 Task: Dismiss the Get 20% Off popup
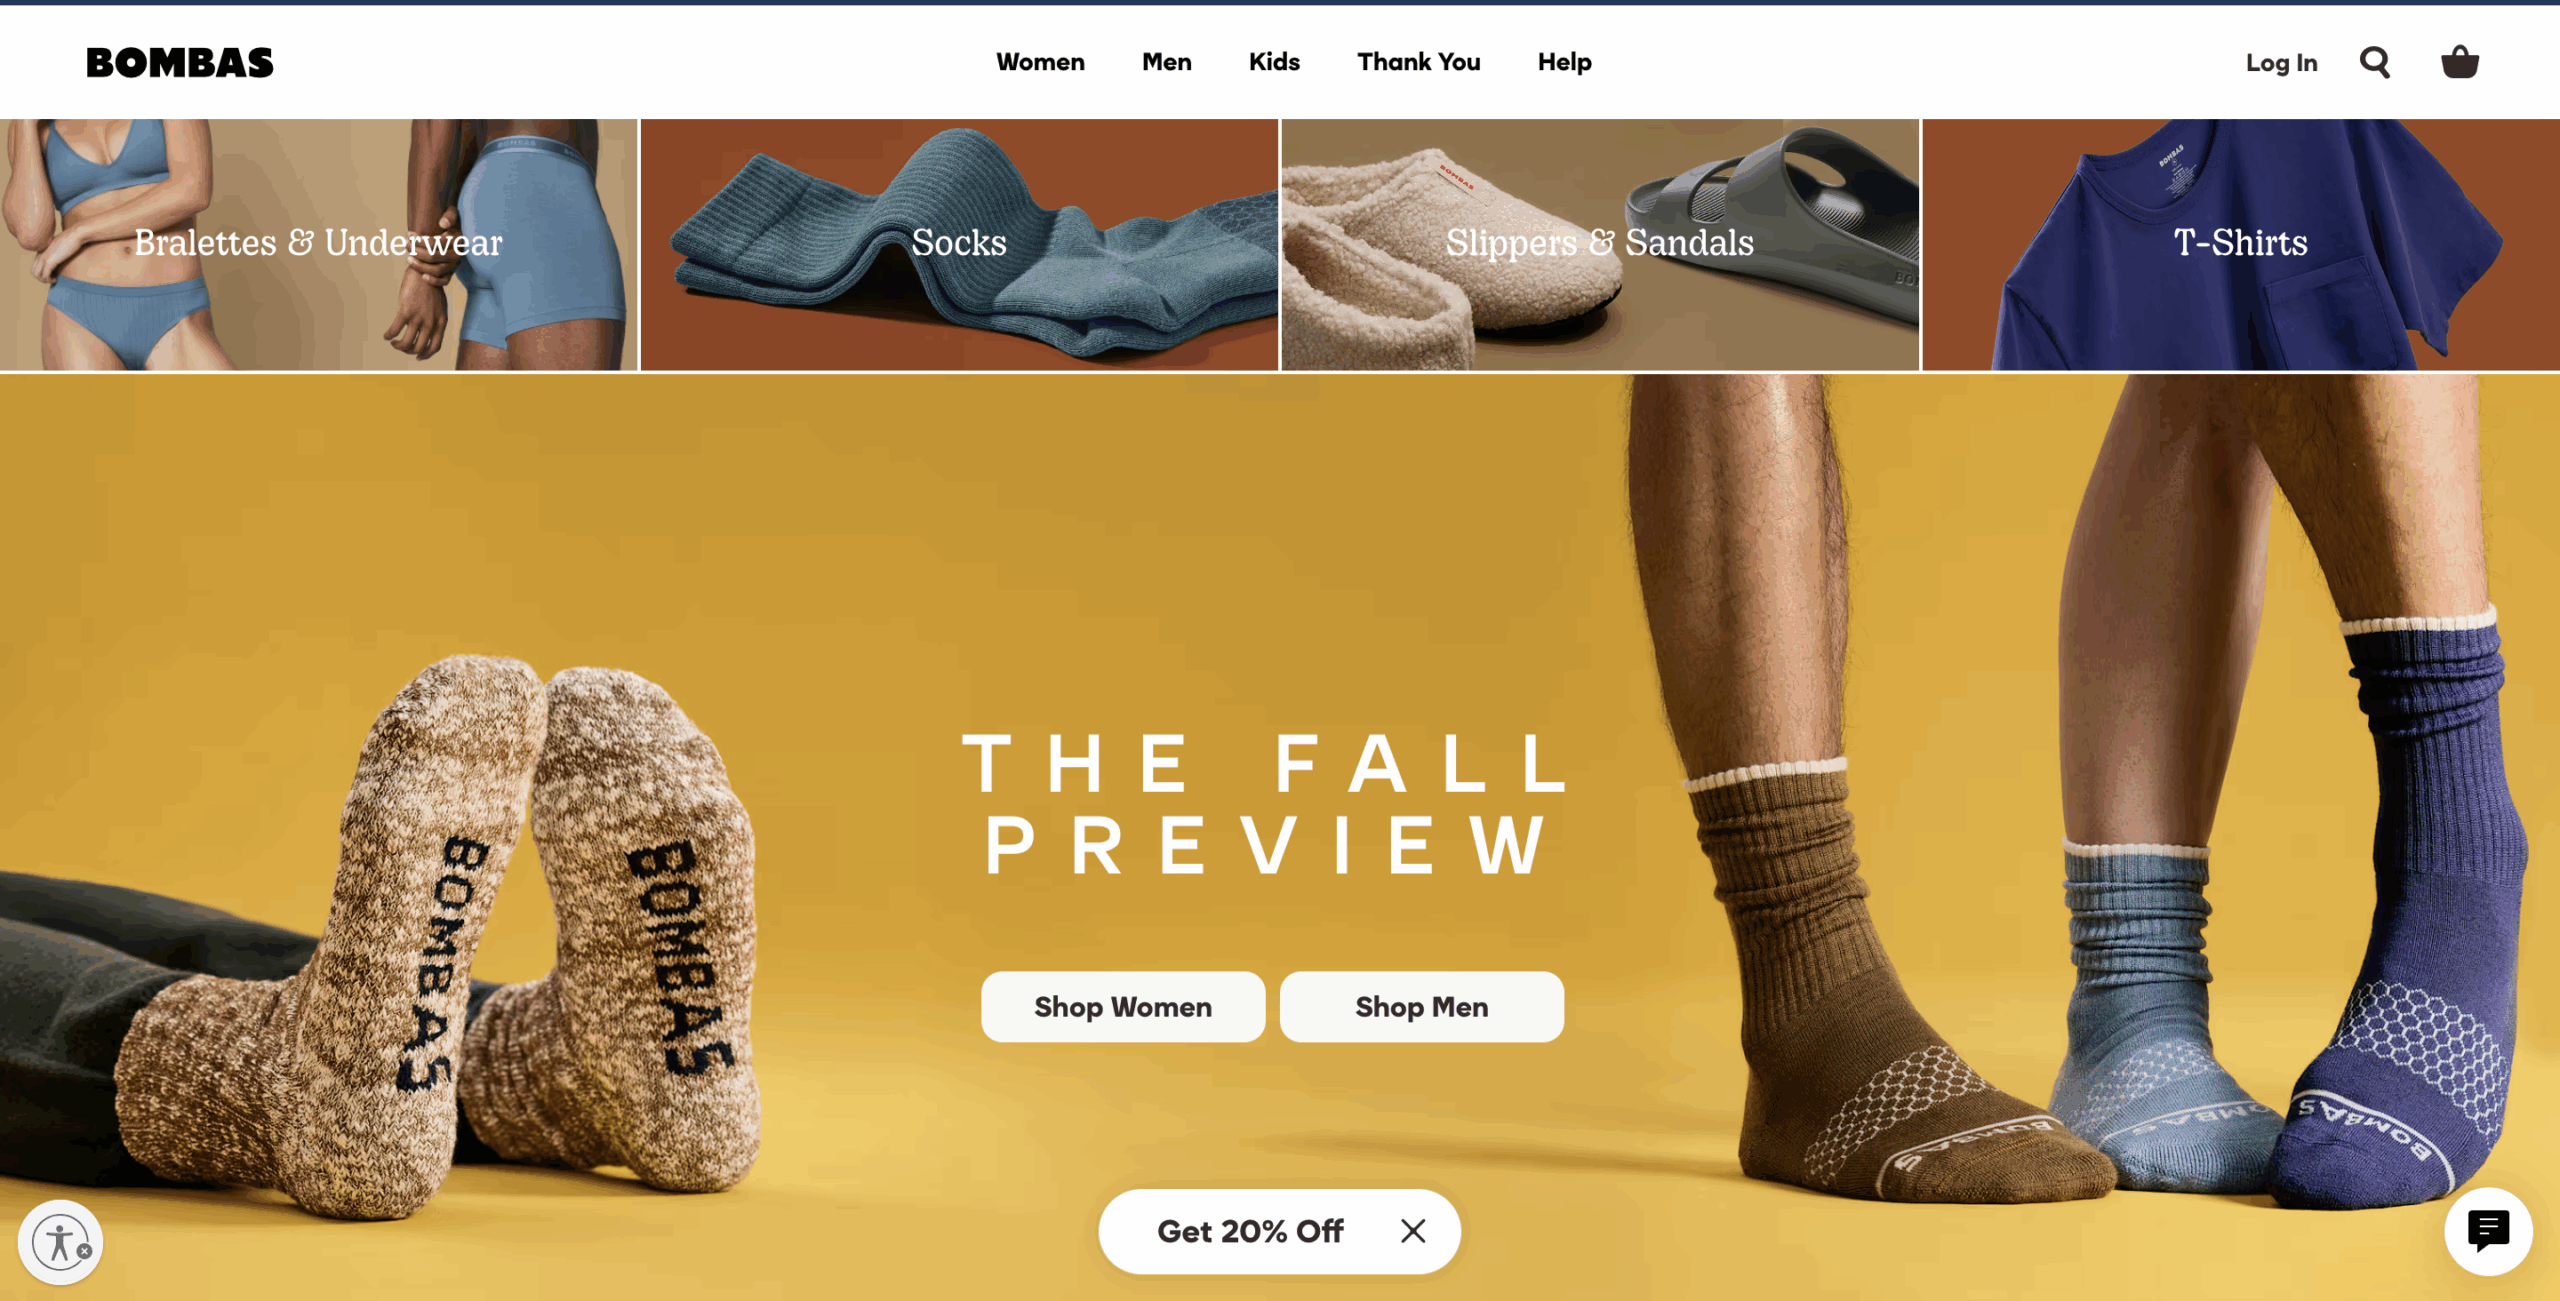1413,1231
